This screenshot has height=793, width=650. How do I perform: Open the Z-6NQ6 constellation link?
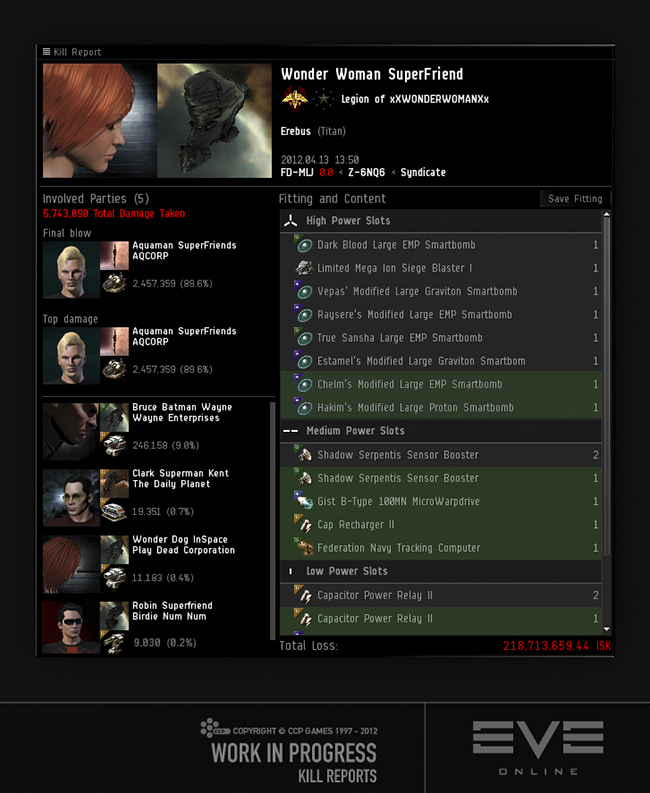point(366,172)
